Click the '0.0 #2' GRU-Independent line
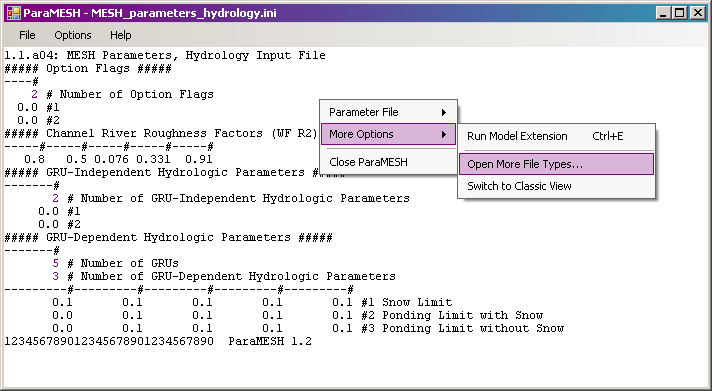712x391 pixels. pos(59,224)
